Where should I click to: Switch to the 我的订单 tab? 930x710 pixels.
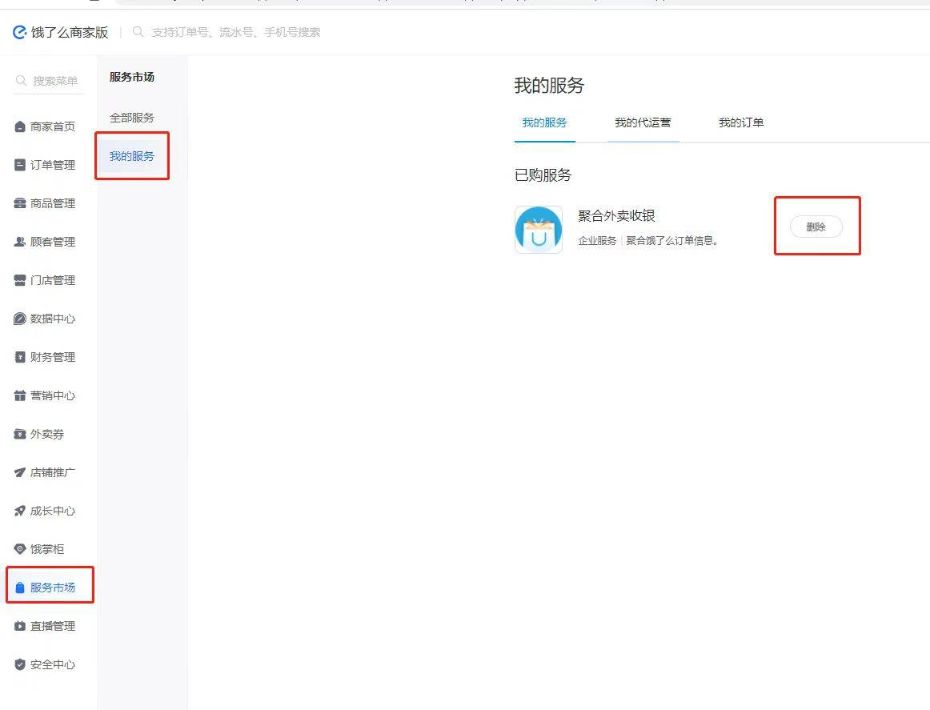coord(741,123)
